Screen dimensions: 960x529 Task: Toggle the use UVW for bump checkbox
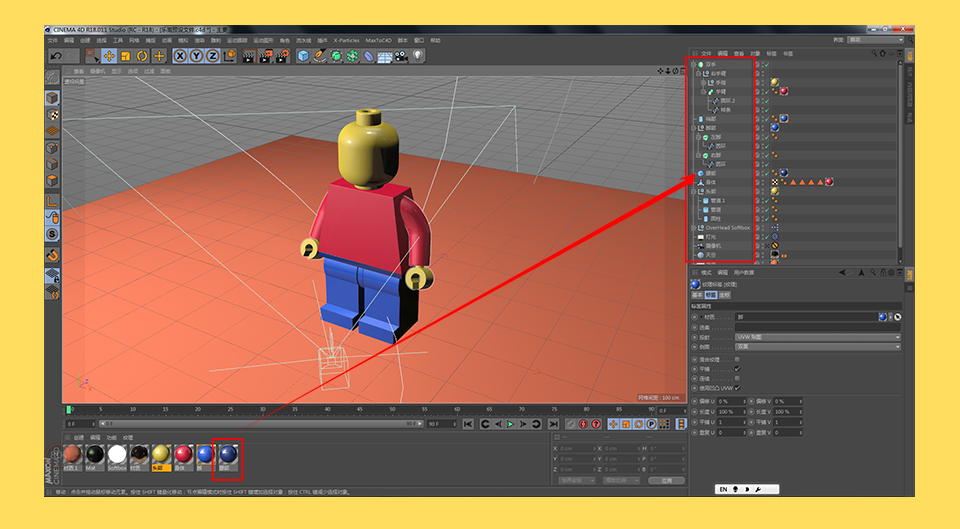pyautogui.click(x=737, y=388)
